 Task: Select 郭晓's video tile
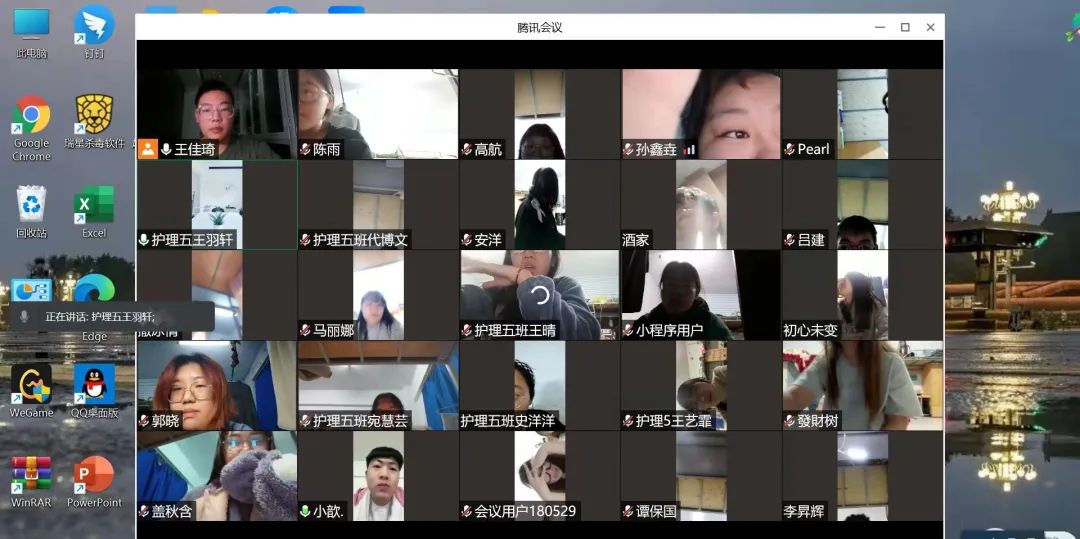pyautogui.click(x=217, y=385)
